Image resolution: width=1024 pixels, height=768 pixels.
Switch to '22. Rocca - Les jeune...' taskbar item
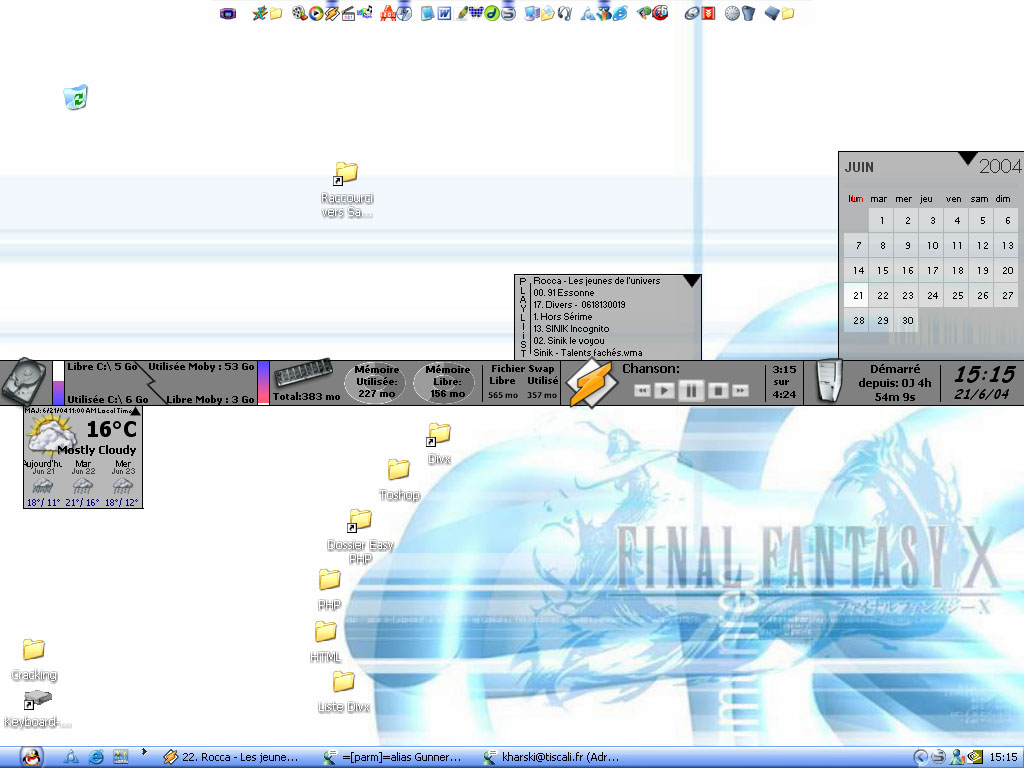click(236, 757)
